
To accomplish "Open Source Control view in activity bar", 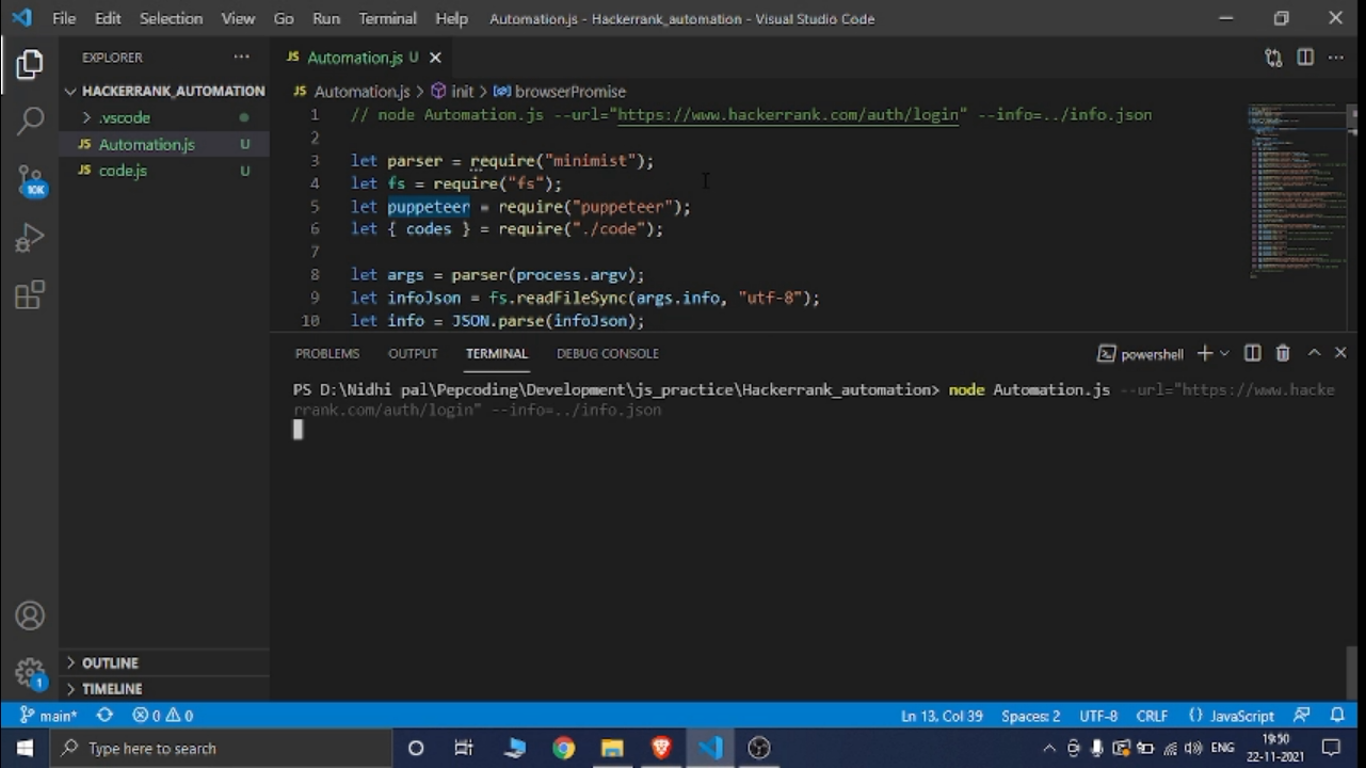I will [x=30, y=180].
